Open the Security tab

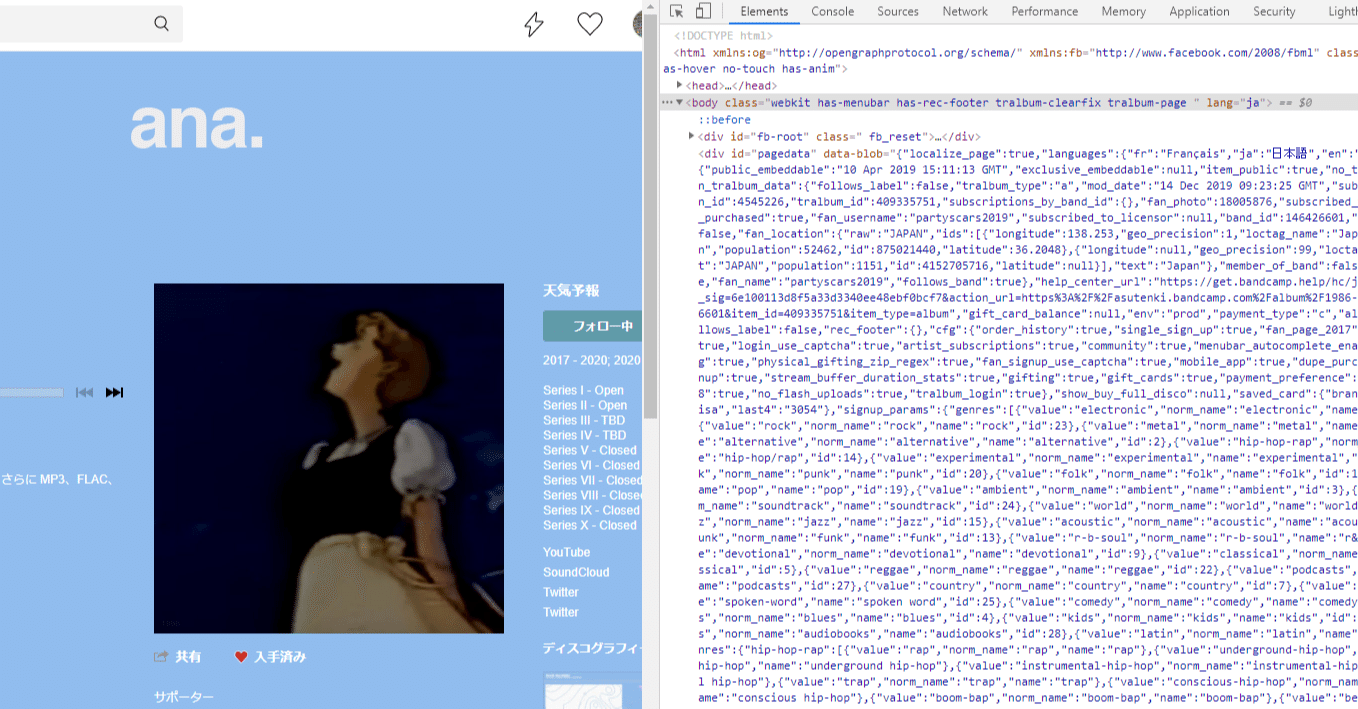click(x=1274, y=11)
